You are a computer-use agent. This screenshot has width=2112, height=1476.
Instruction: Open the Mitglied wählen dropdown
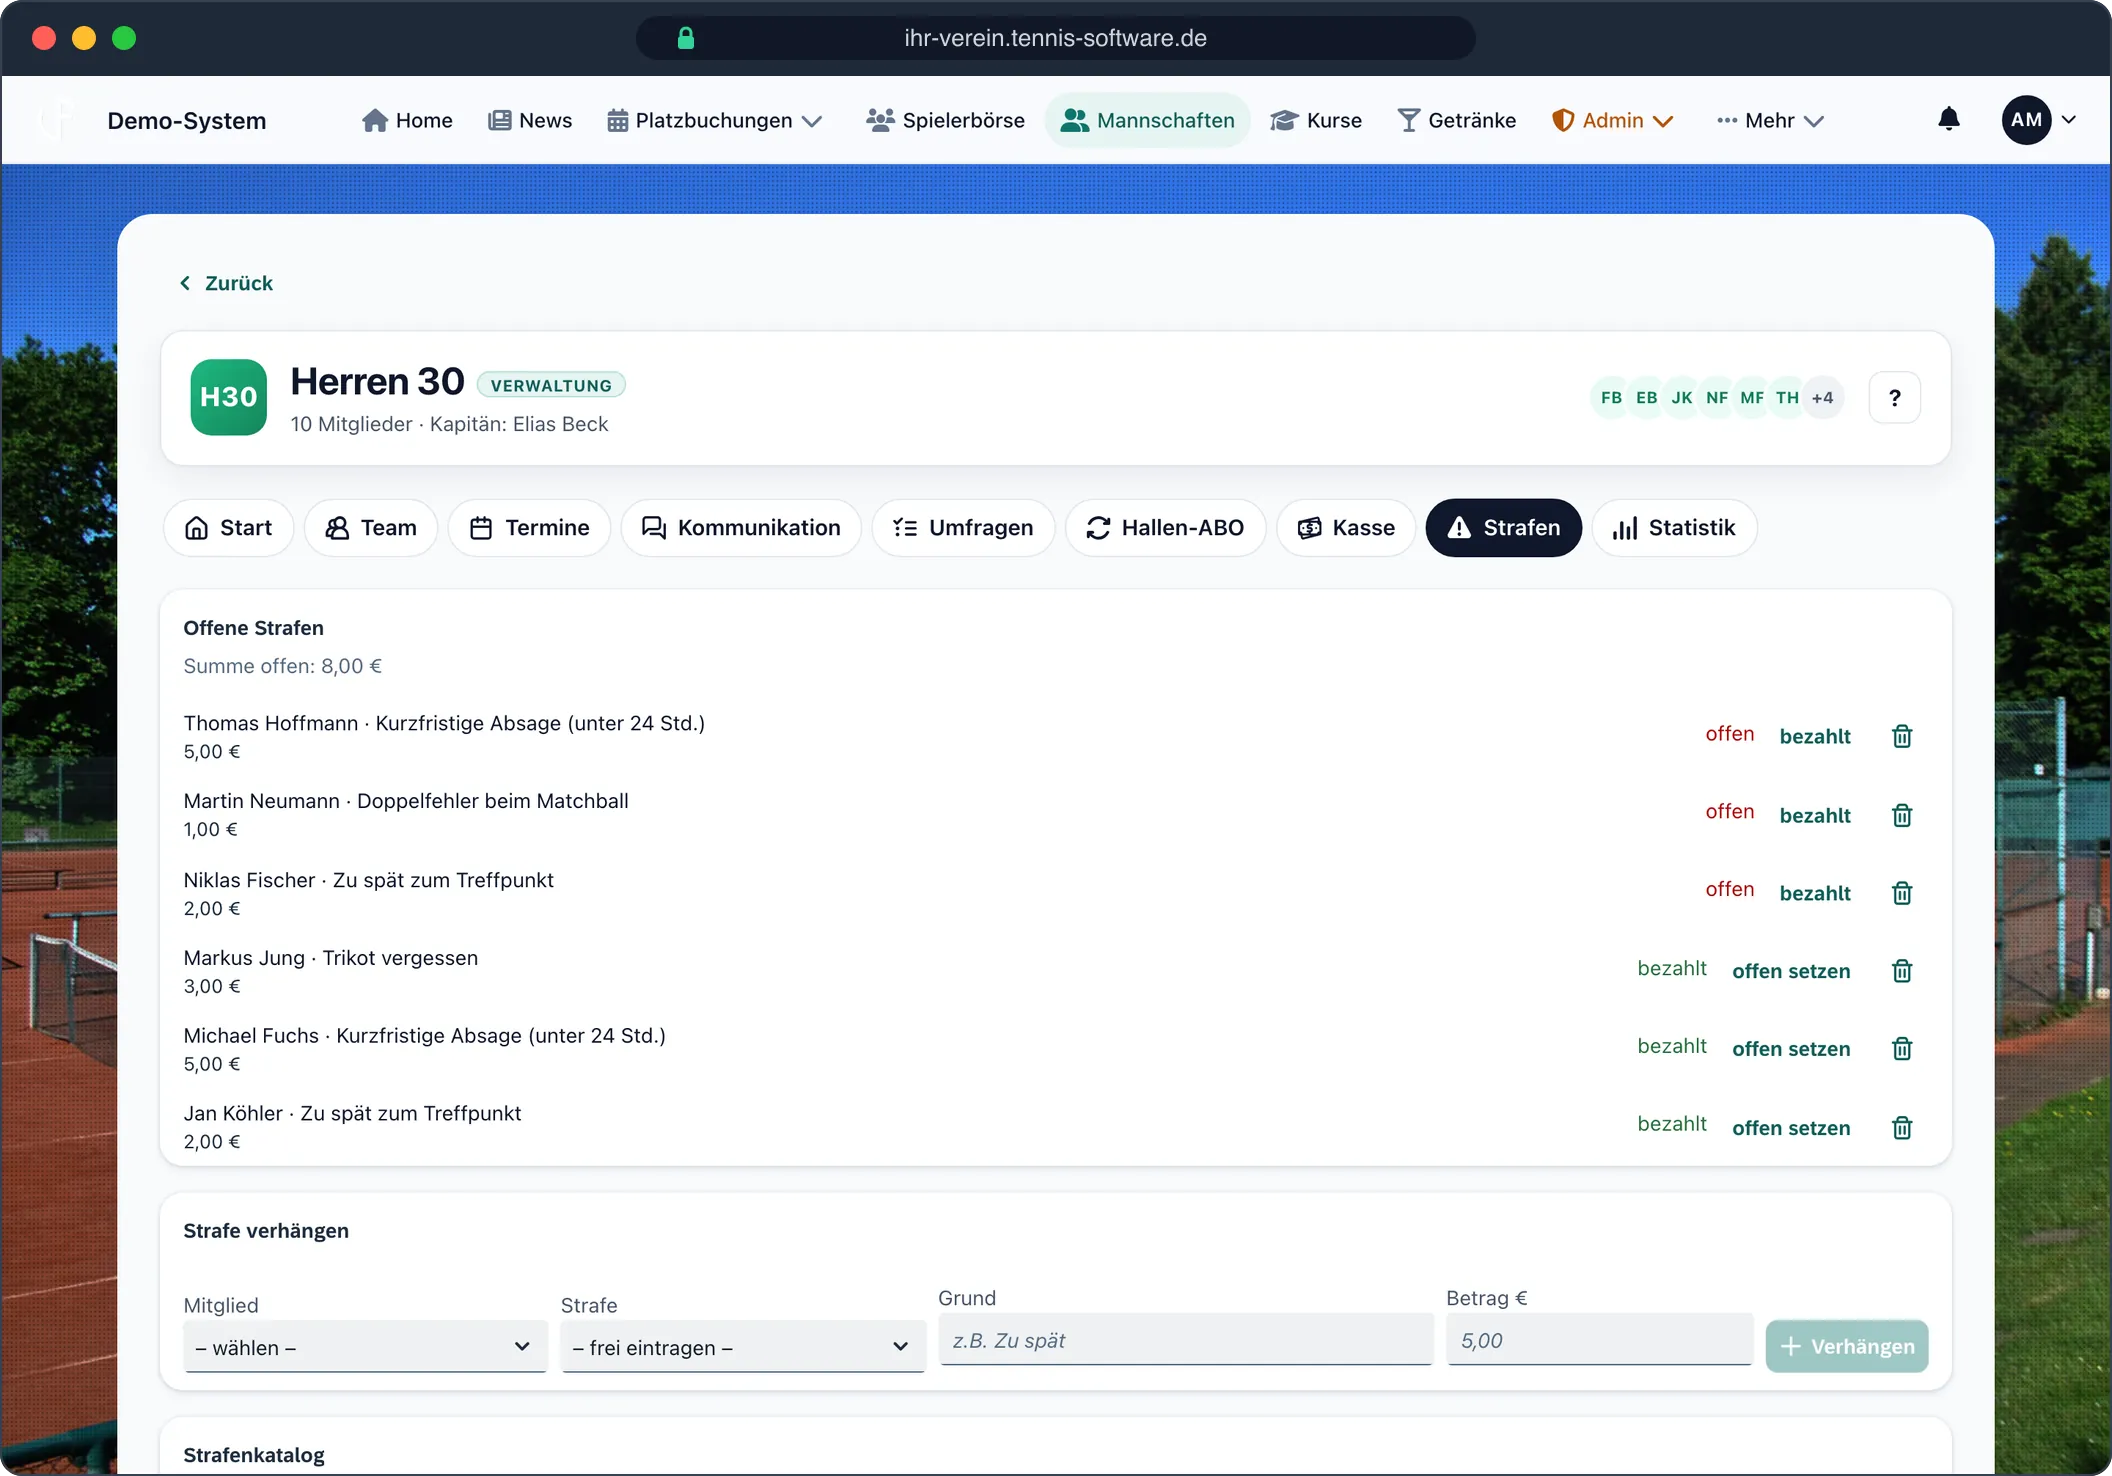click(365, 1347)
